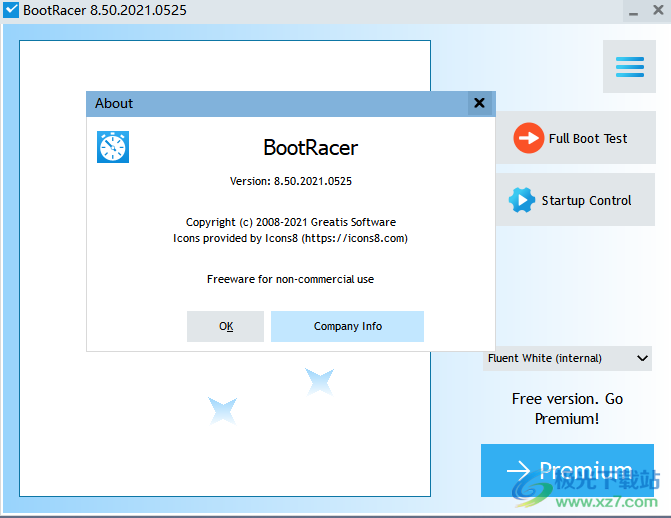Click the Free version. Go Premium! text
Viewport: 671px width, 518px height.
point(567,409)
